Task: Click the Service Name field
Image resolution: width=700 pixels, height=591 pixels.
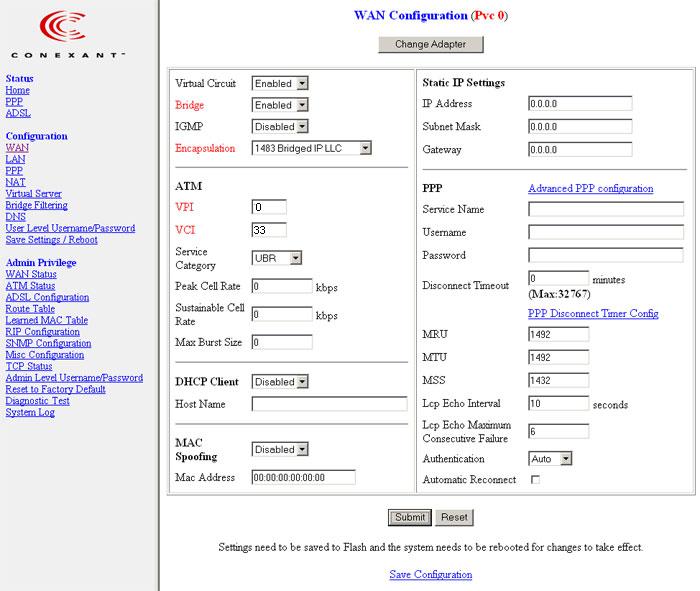Action: click(x=606, y=209)
